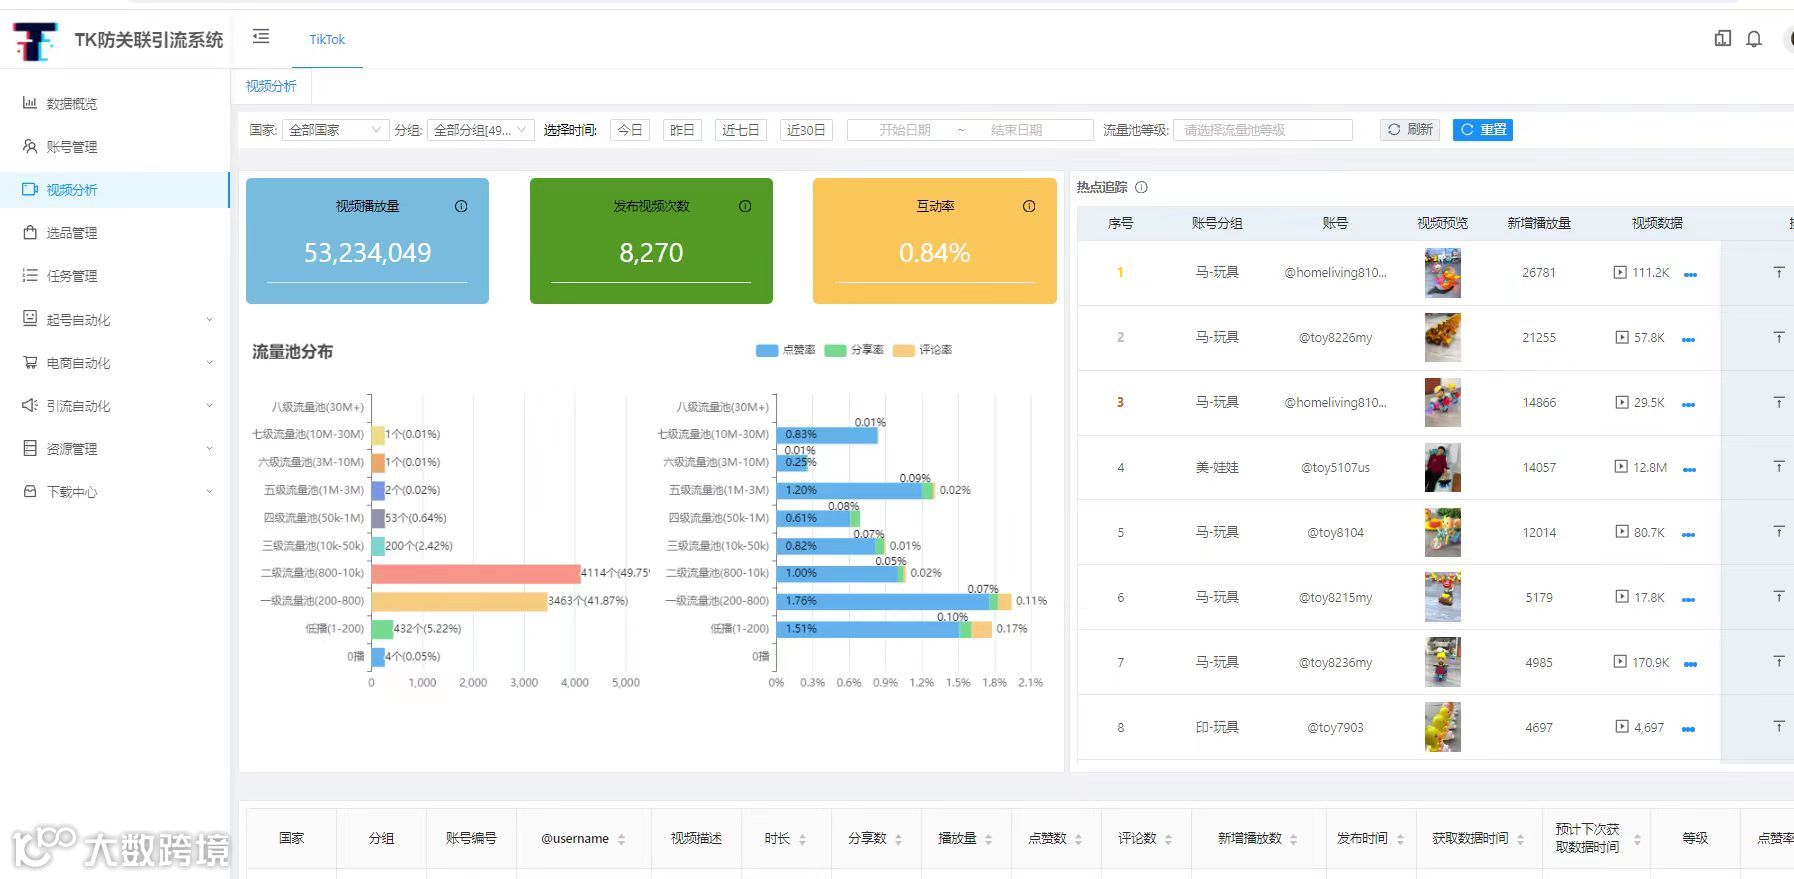Viewport: 1794px width, 879px height.
Task: Sort by @username column arrows
Action: point(621,839)
